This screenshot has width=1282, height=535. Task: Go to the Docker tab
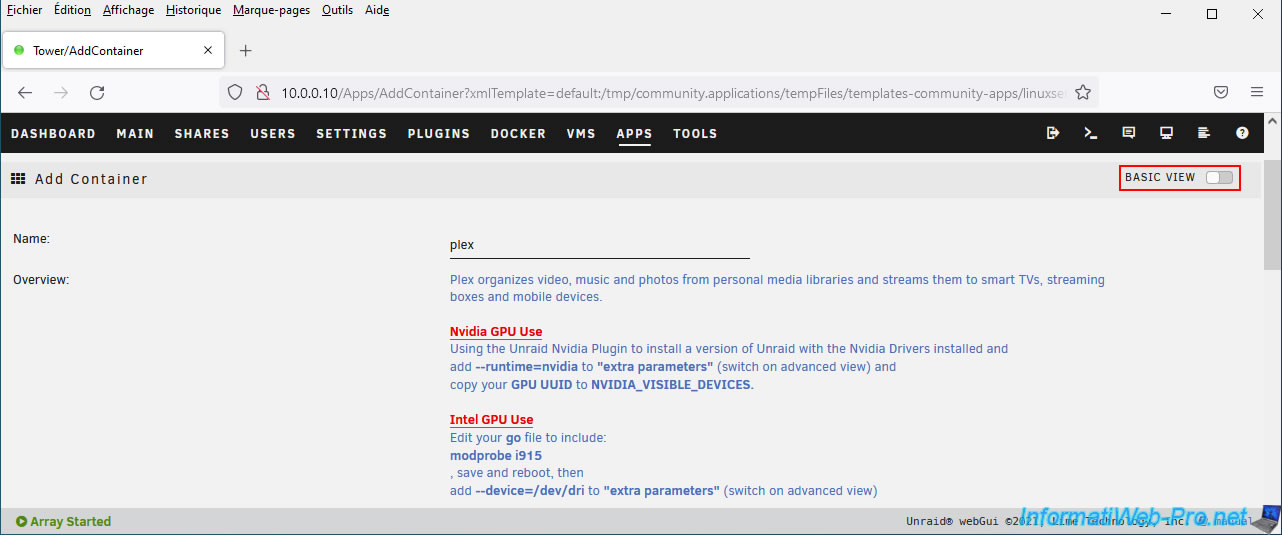click(518, 134)
